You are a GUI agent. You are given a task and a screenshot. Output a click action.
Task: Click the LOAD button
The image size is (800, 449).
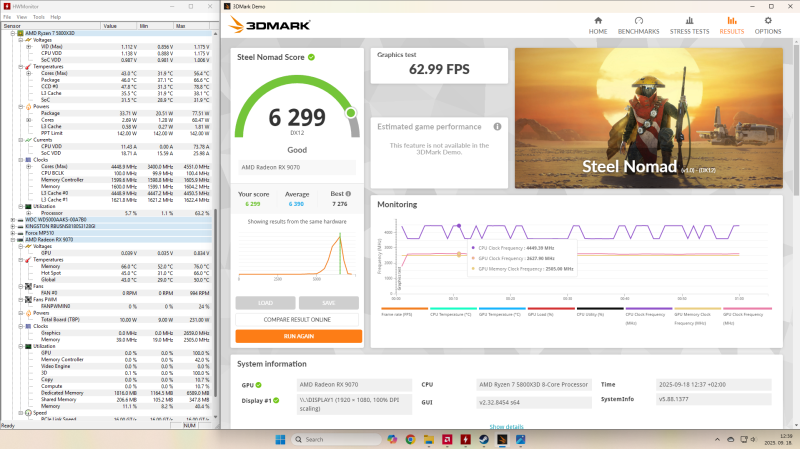pos(265,303)
